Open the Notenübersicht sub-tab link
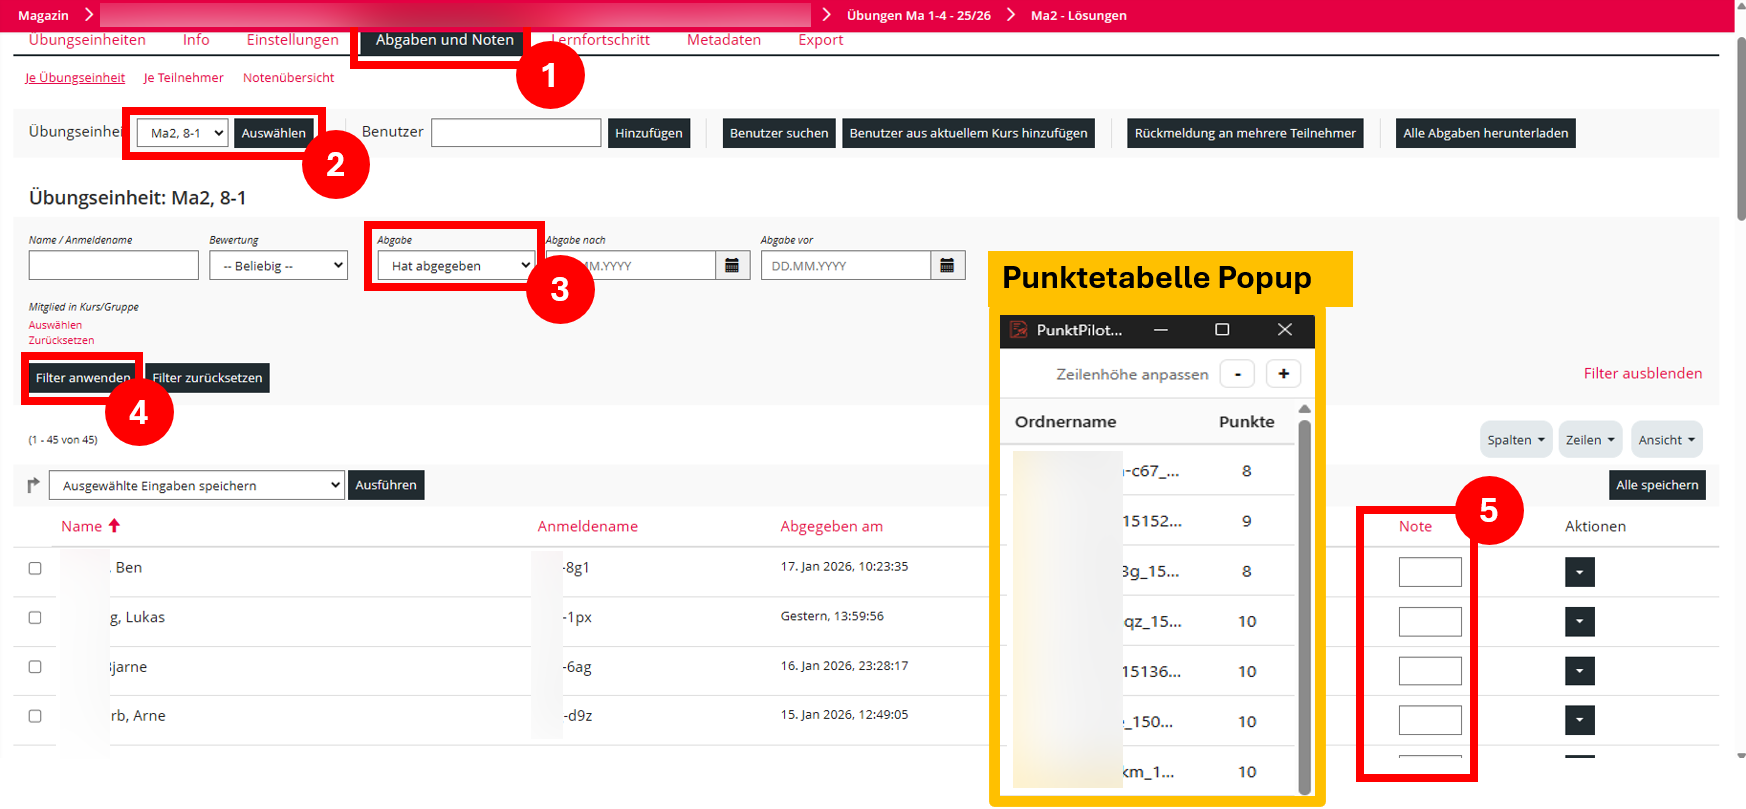 pos(288,78)
